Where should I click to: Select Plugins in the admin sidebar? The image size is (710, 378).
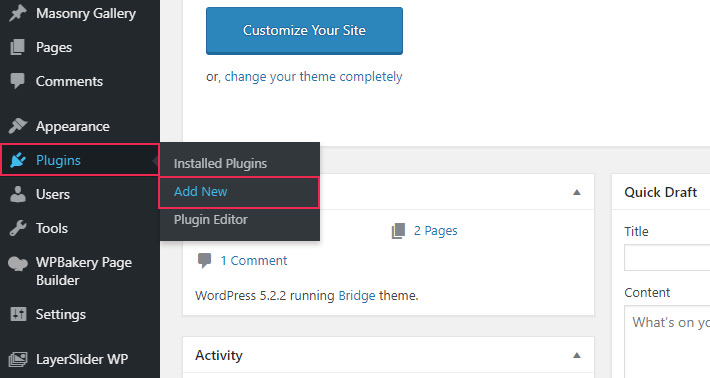[80, 160]
